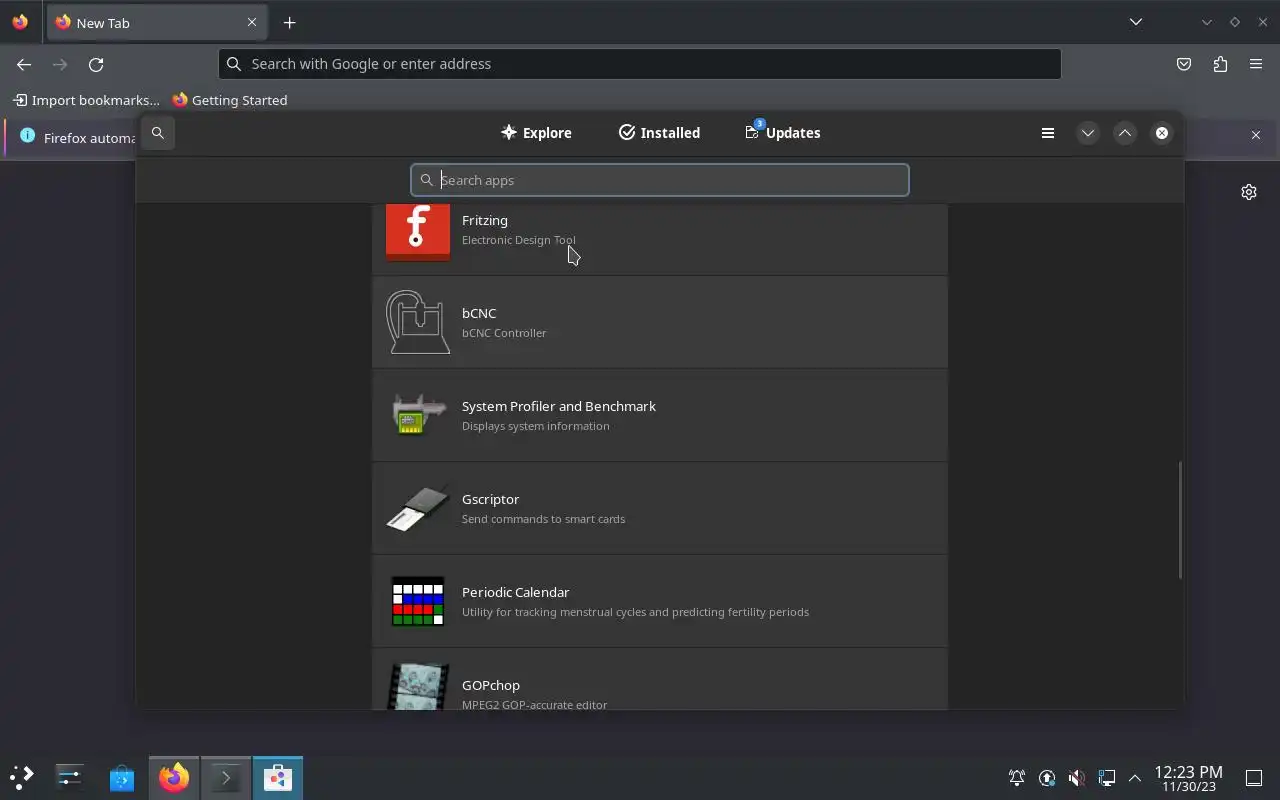1280x800 pixels.
Task: Click the updates tray icon
Action: coord(1047,777)
